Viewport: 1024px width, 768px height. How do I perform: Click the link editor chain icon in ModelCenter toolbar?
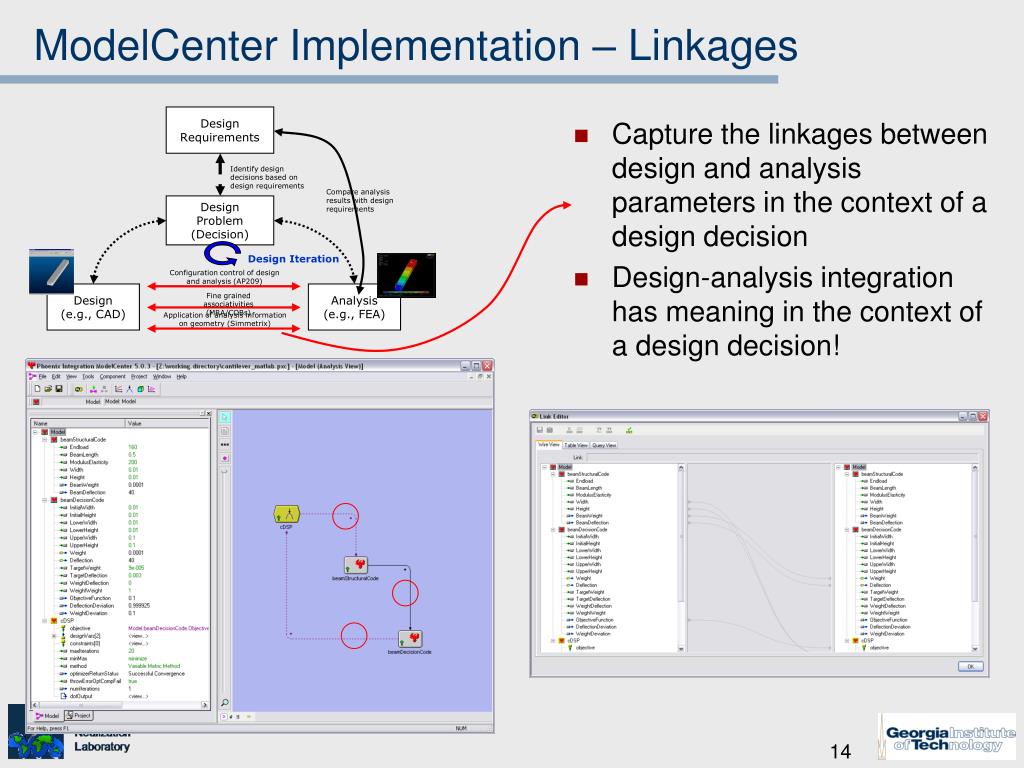(78, 389)
